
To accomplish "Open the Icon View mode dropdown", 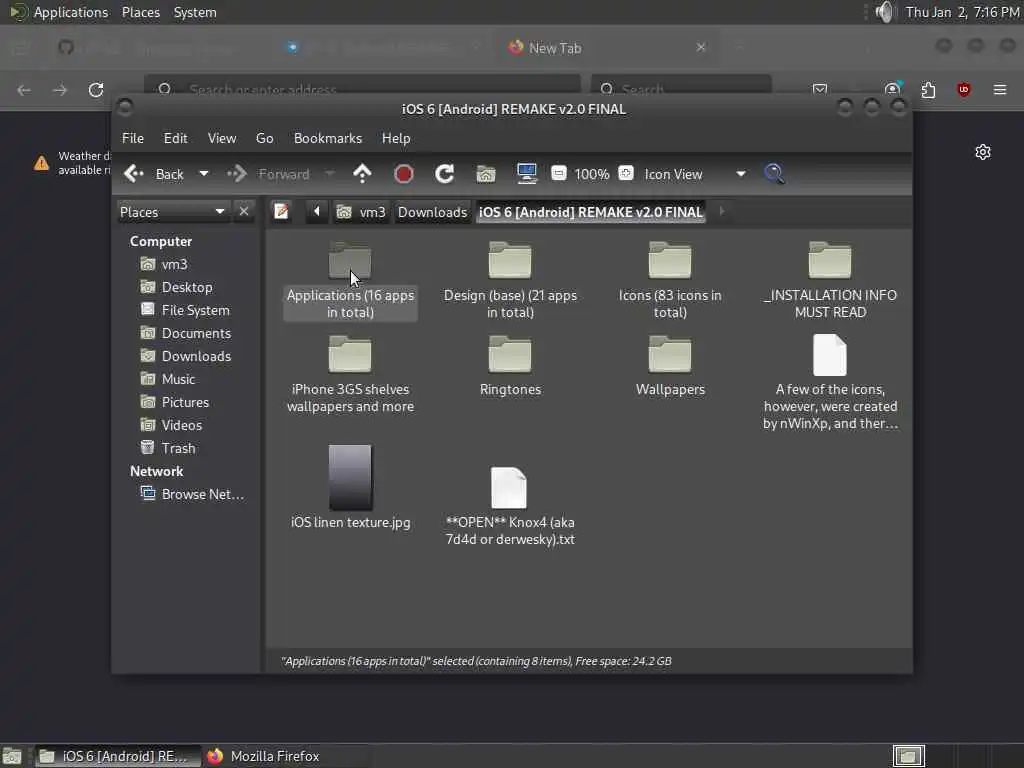I will (695, 174).
